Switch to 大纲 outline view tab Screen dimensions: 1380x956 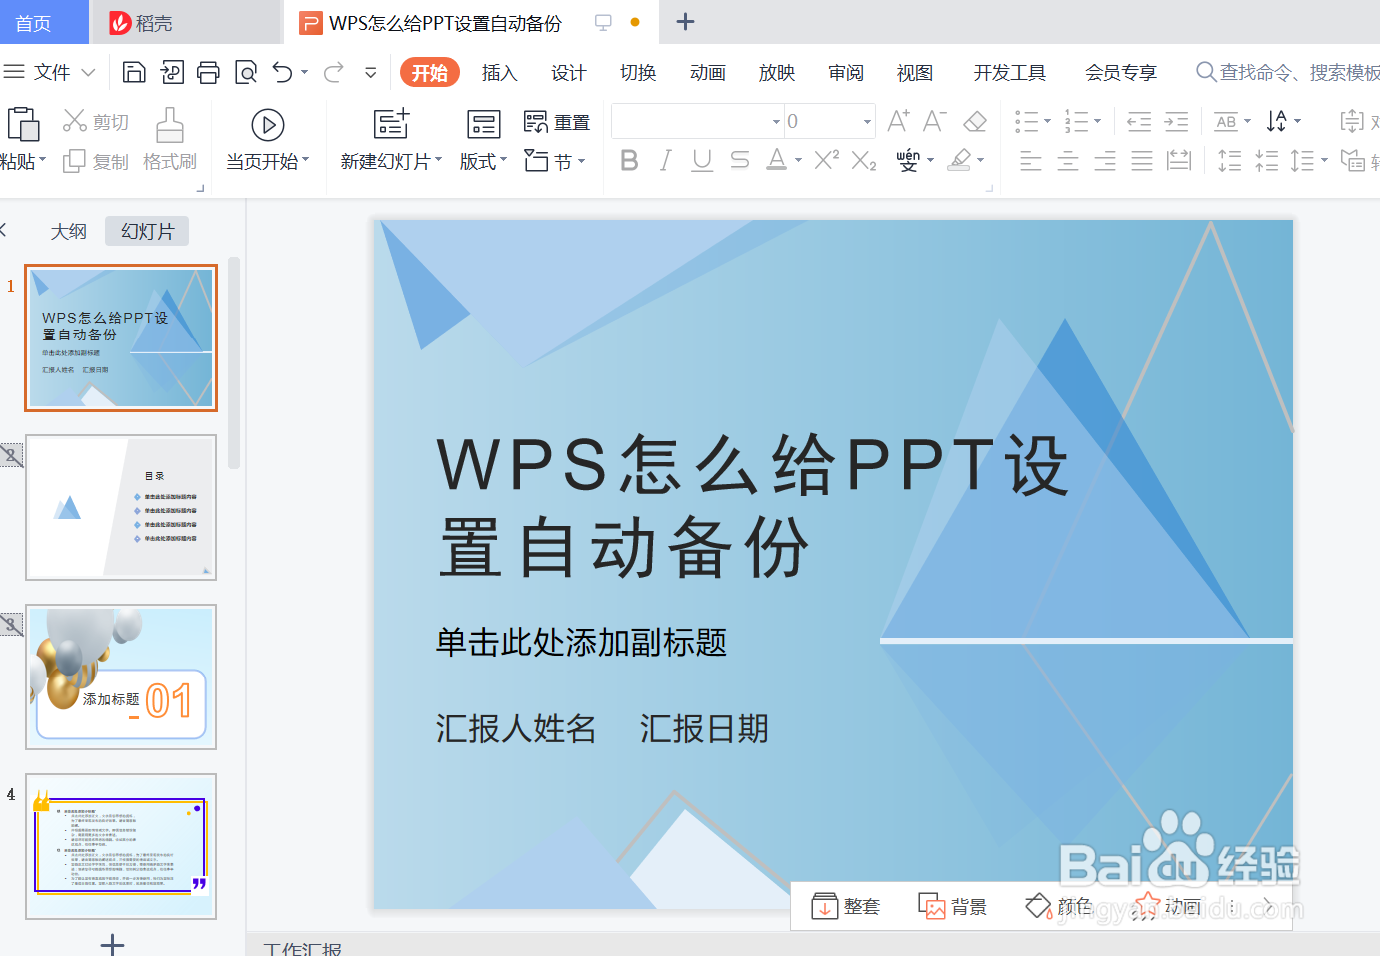(69, 231)
